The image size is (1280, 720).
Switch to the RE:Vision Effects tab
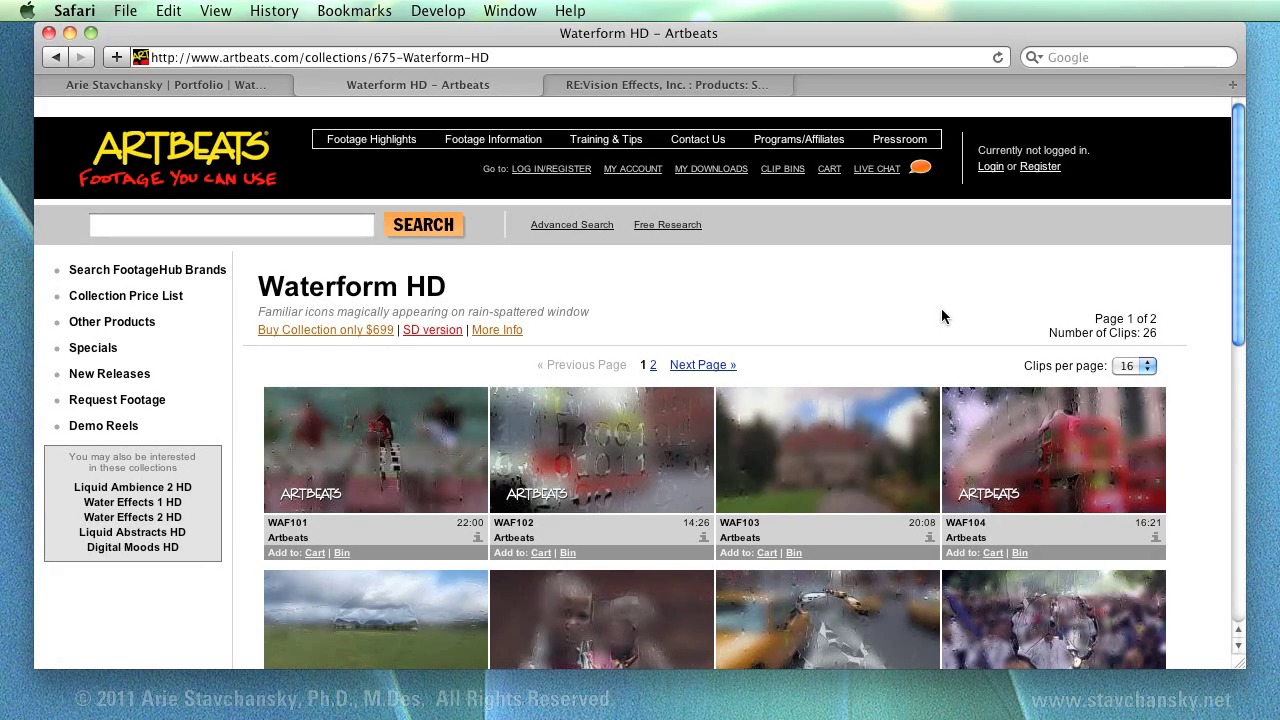click(667, 85)
